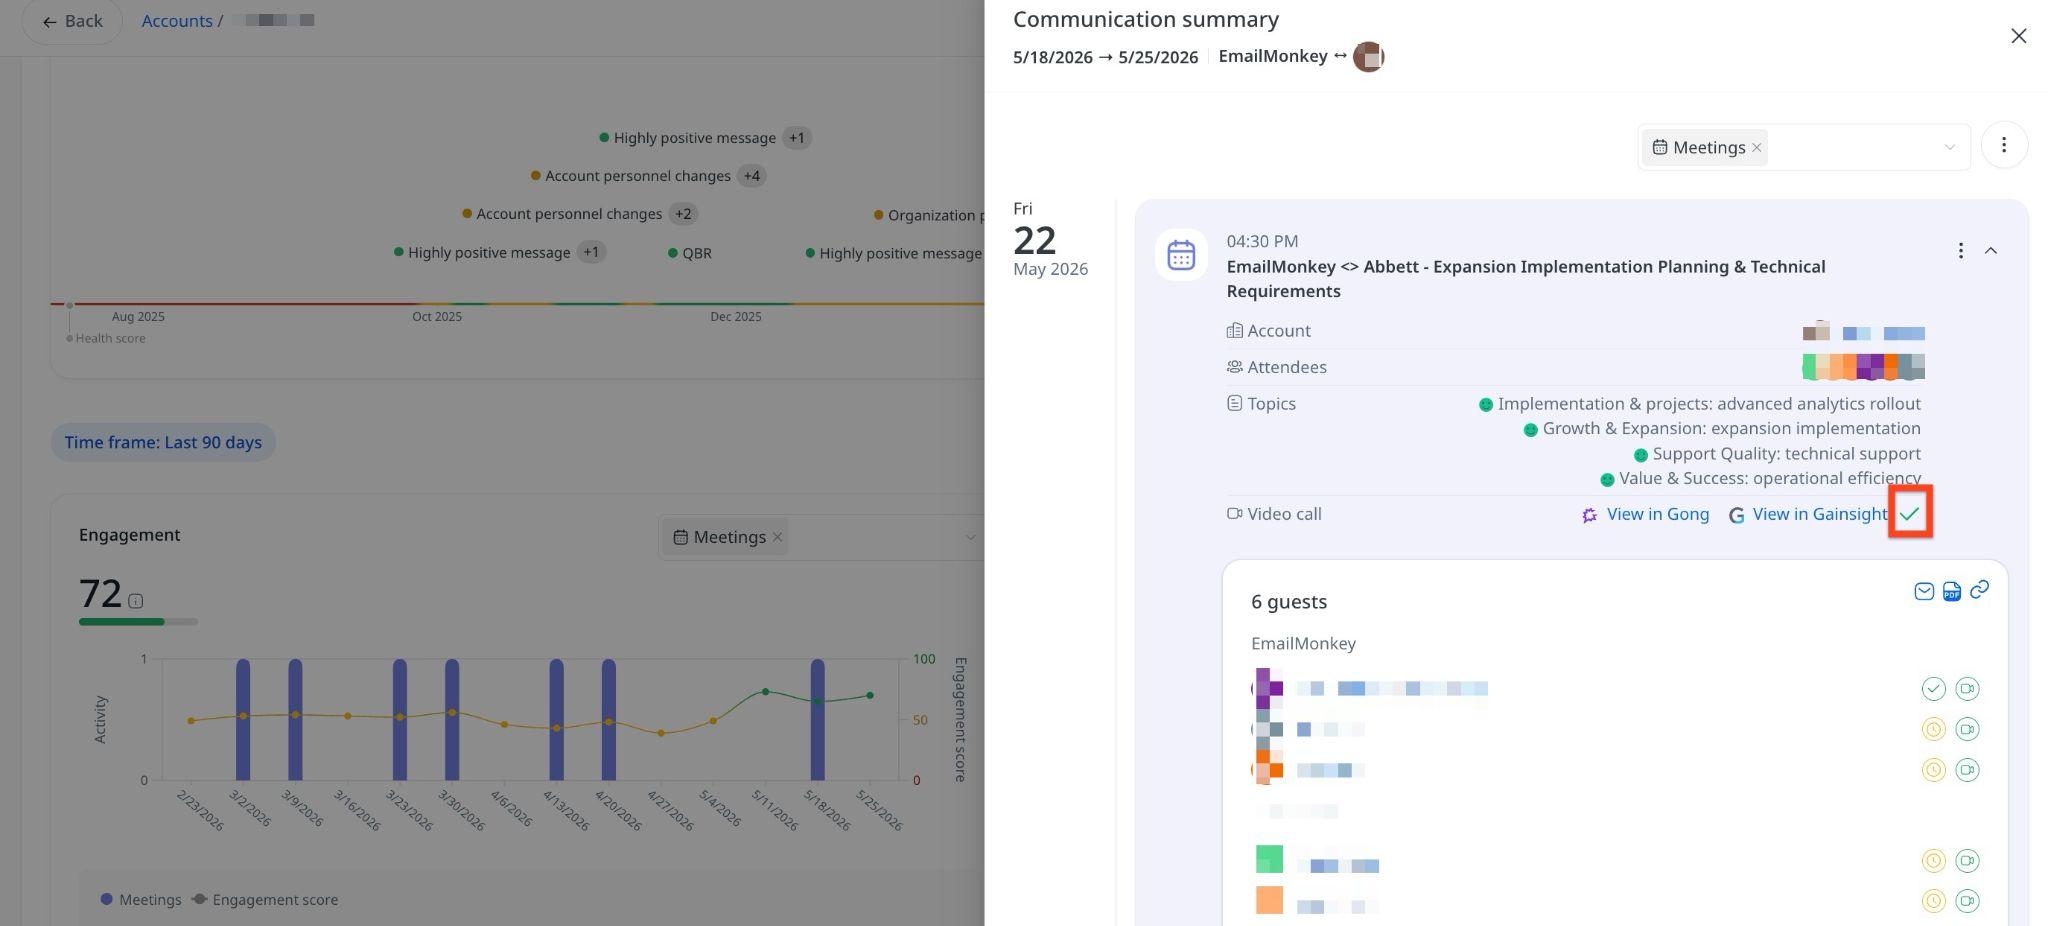Go Back using the Back button
Image resolution: width=2048 pixels, height=926 pixels.
coord(72,21)
